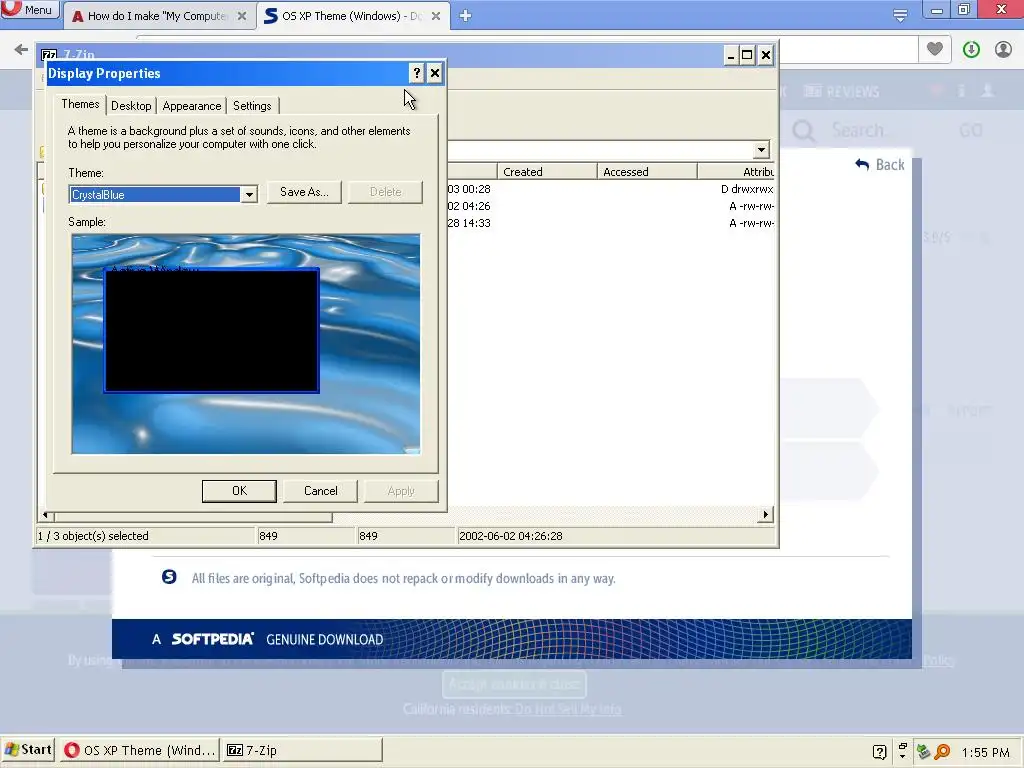Click the Accept cookies & close button
The width and height of the screenshot is (1024, 768).
coord(514,684)
